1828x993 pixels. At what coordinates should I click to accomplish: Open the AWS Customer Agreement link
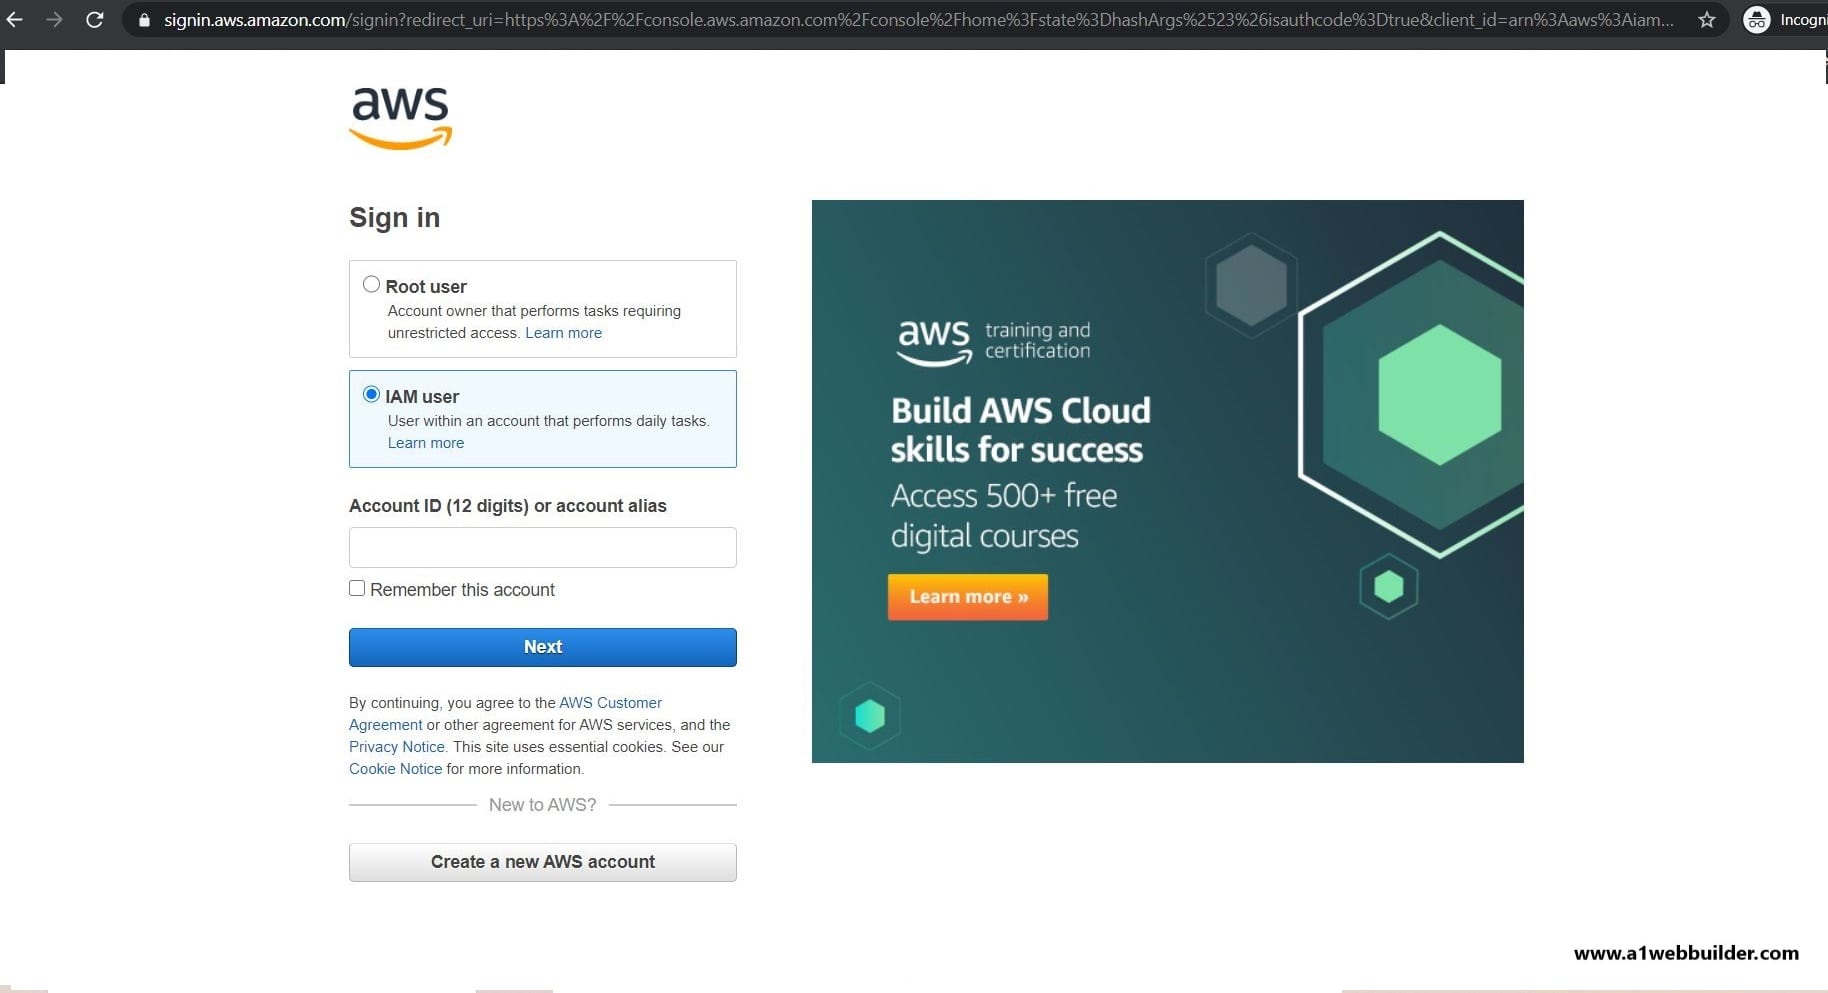[x=610, y=702]
